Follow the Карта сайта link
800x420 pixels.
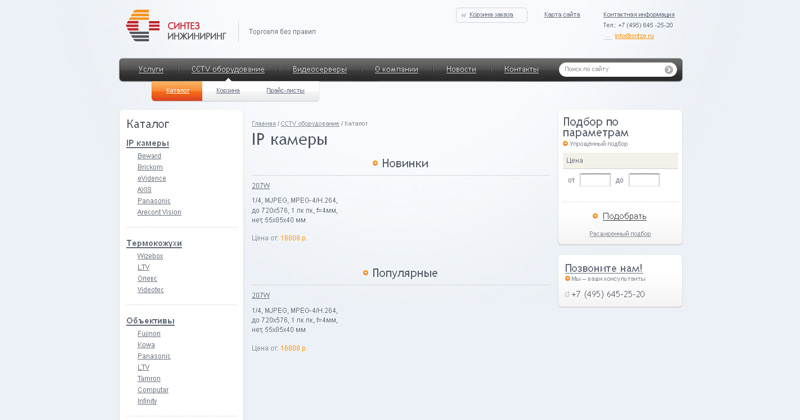click(562, 15)
